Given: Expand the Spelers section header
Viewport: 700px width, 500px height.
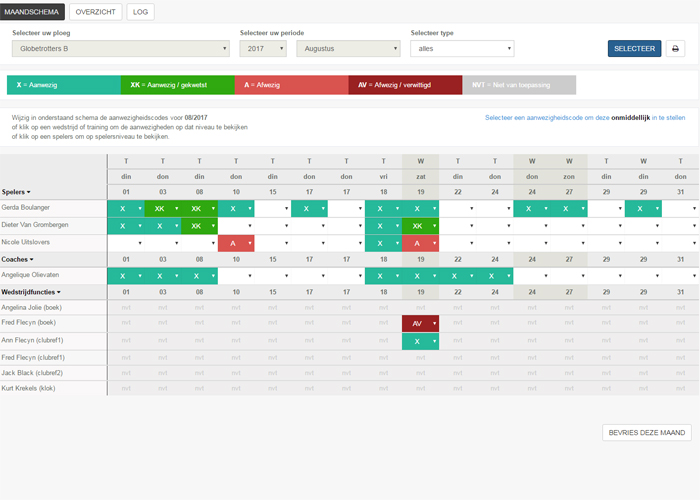Looking at the screenshot, I should tap(16, 192).
